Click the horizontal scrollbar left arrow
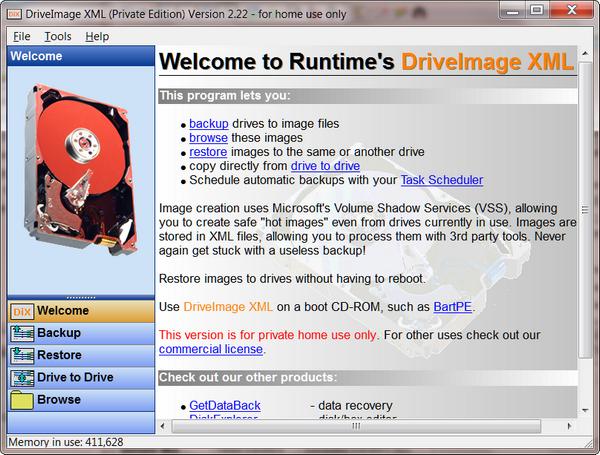The width and height of the screenshot is (600, 455). click(x=163, y=426)
